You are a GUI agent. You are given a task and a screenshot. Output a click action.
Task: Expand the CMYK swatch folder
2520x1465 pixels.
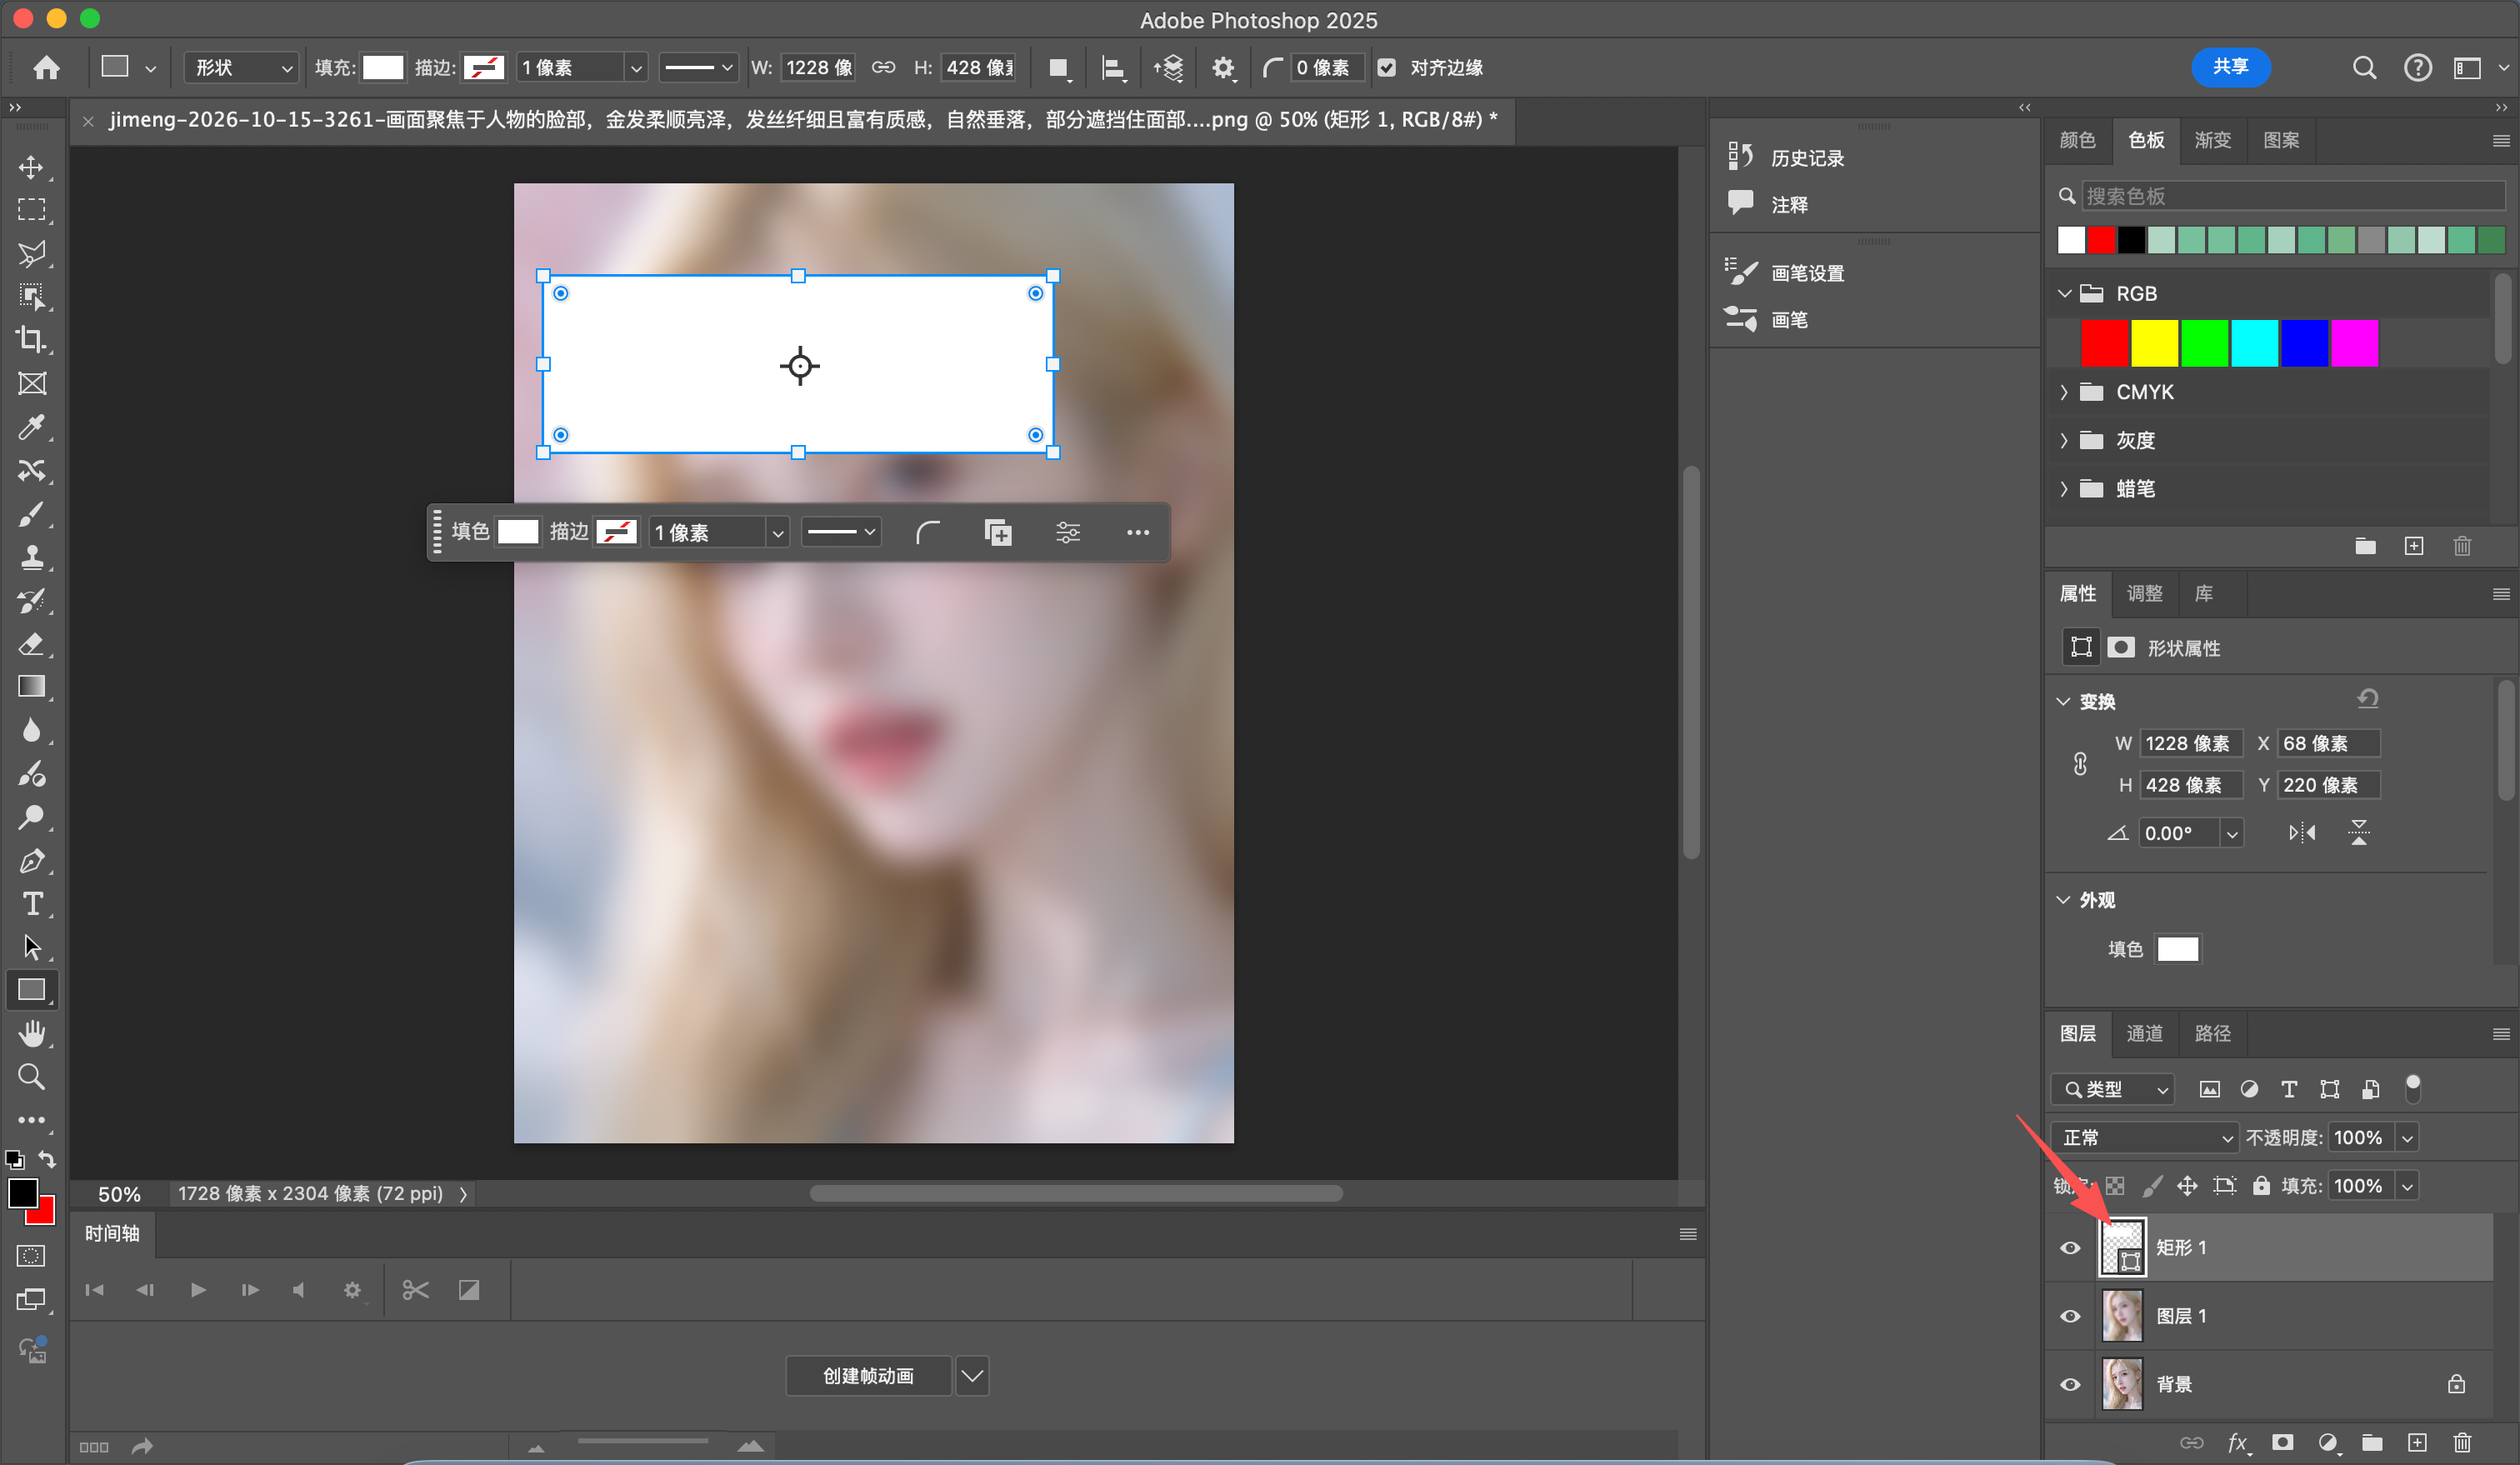click(2064, 393)
